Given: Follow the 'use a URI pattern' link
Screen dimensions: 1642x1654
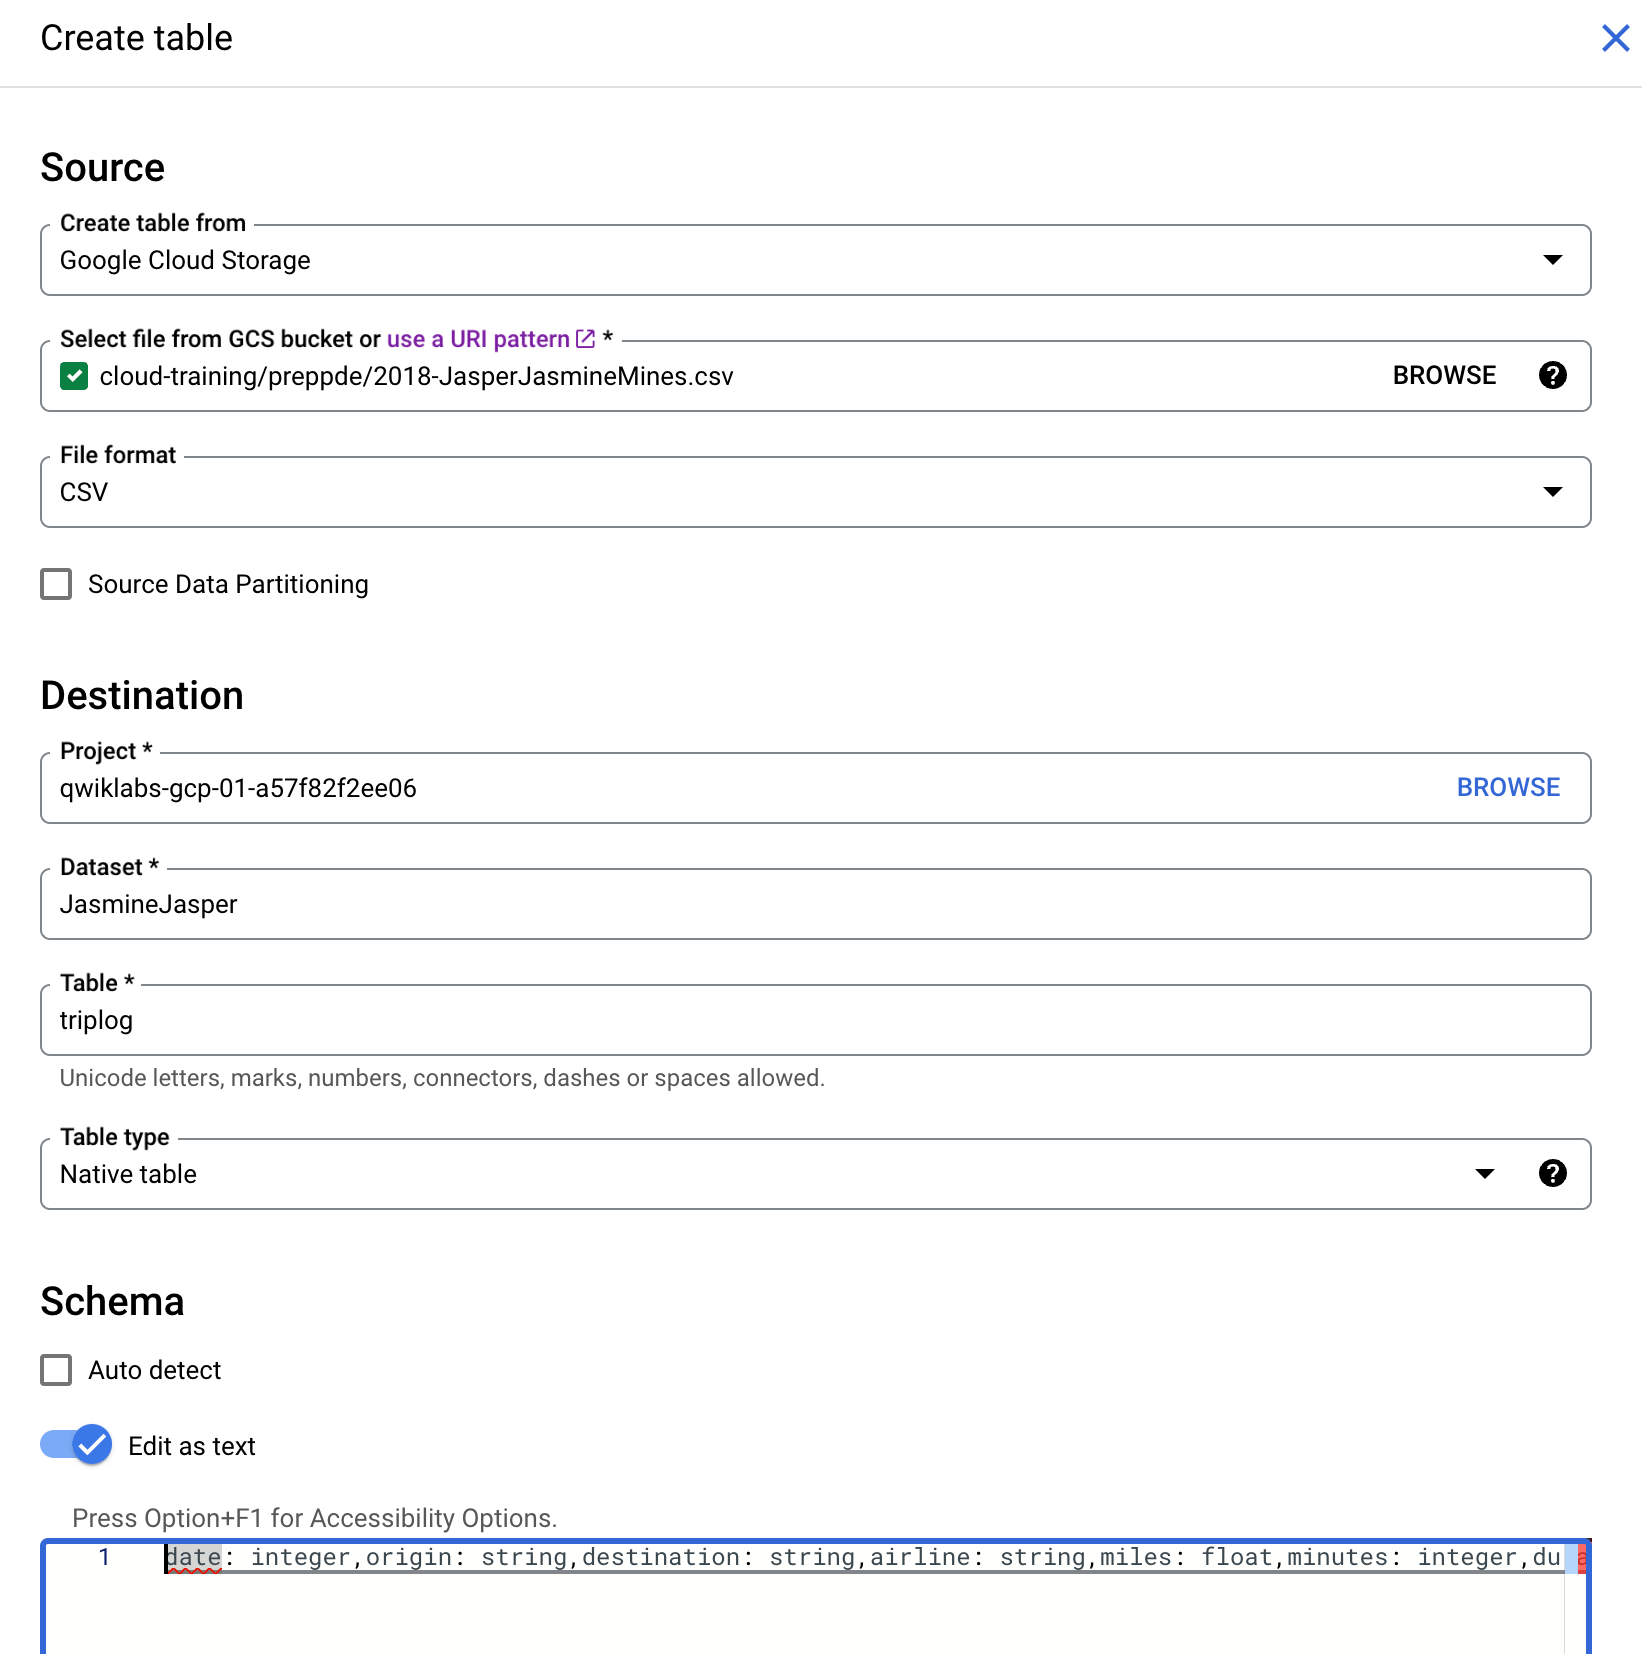Looking at the screenshot, I should tap(478, 339).
